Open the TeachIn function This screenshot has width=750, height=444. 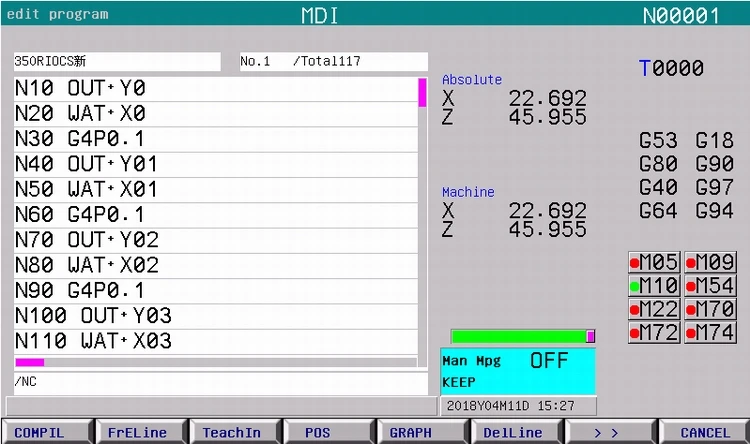click(x=232, y=433)
